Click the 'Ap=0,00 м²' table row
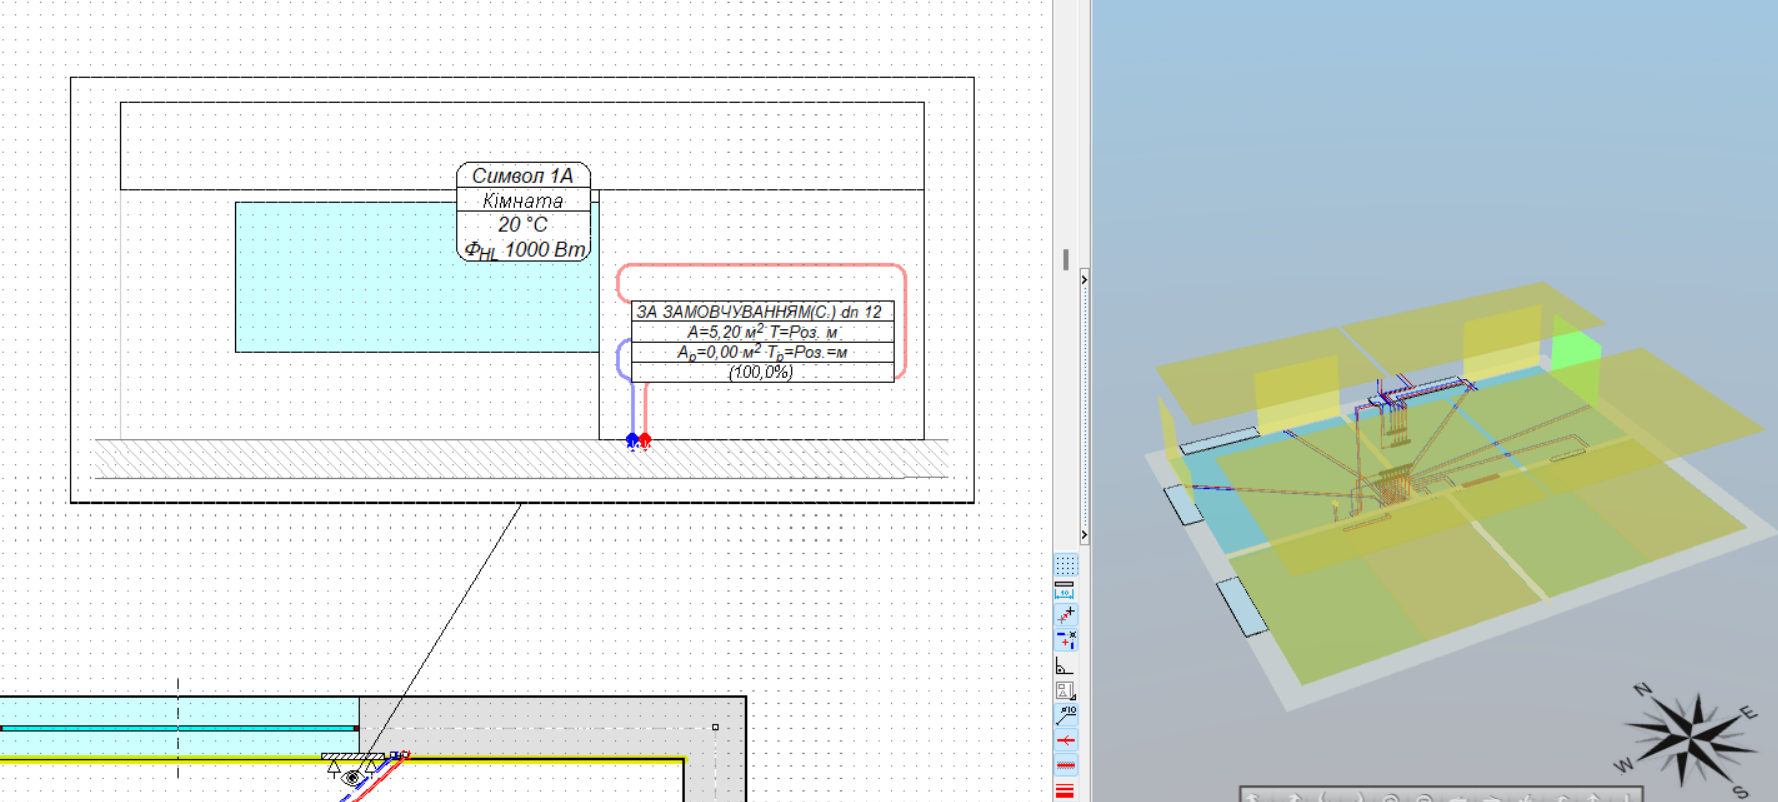 click(762, 352)
